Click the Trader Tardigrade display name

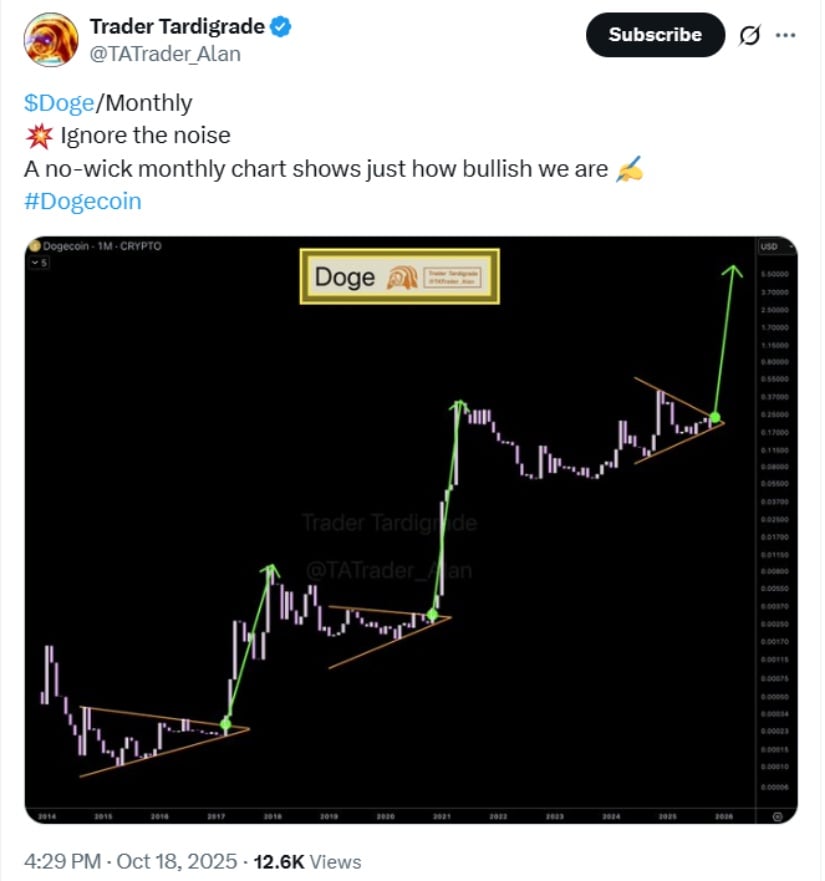click(x=177, y=28)
